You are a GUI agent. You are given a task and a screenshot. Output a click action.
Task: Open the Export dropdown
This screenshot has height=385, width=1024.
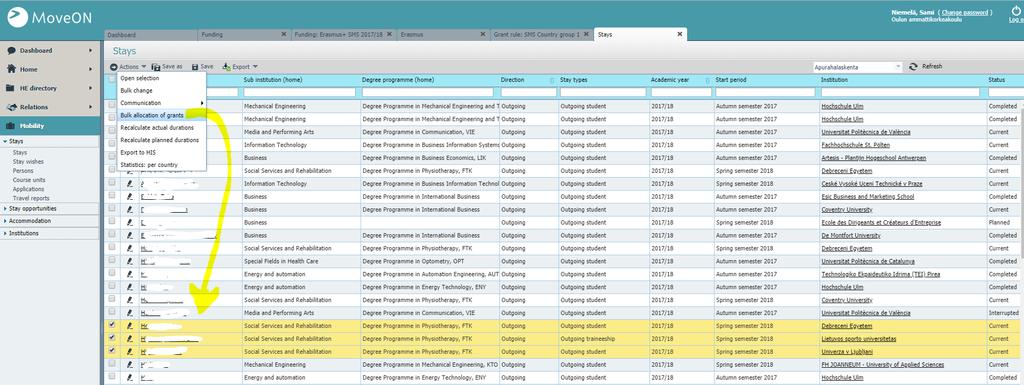click(240, 67)
